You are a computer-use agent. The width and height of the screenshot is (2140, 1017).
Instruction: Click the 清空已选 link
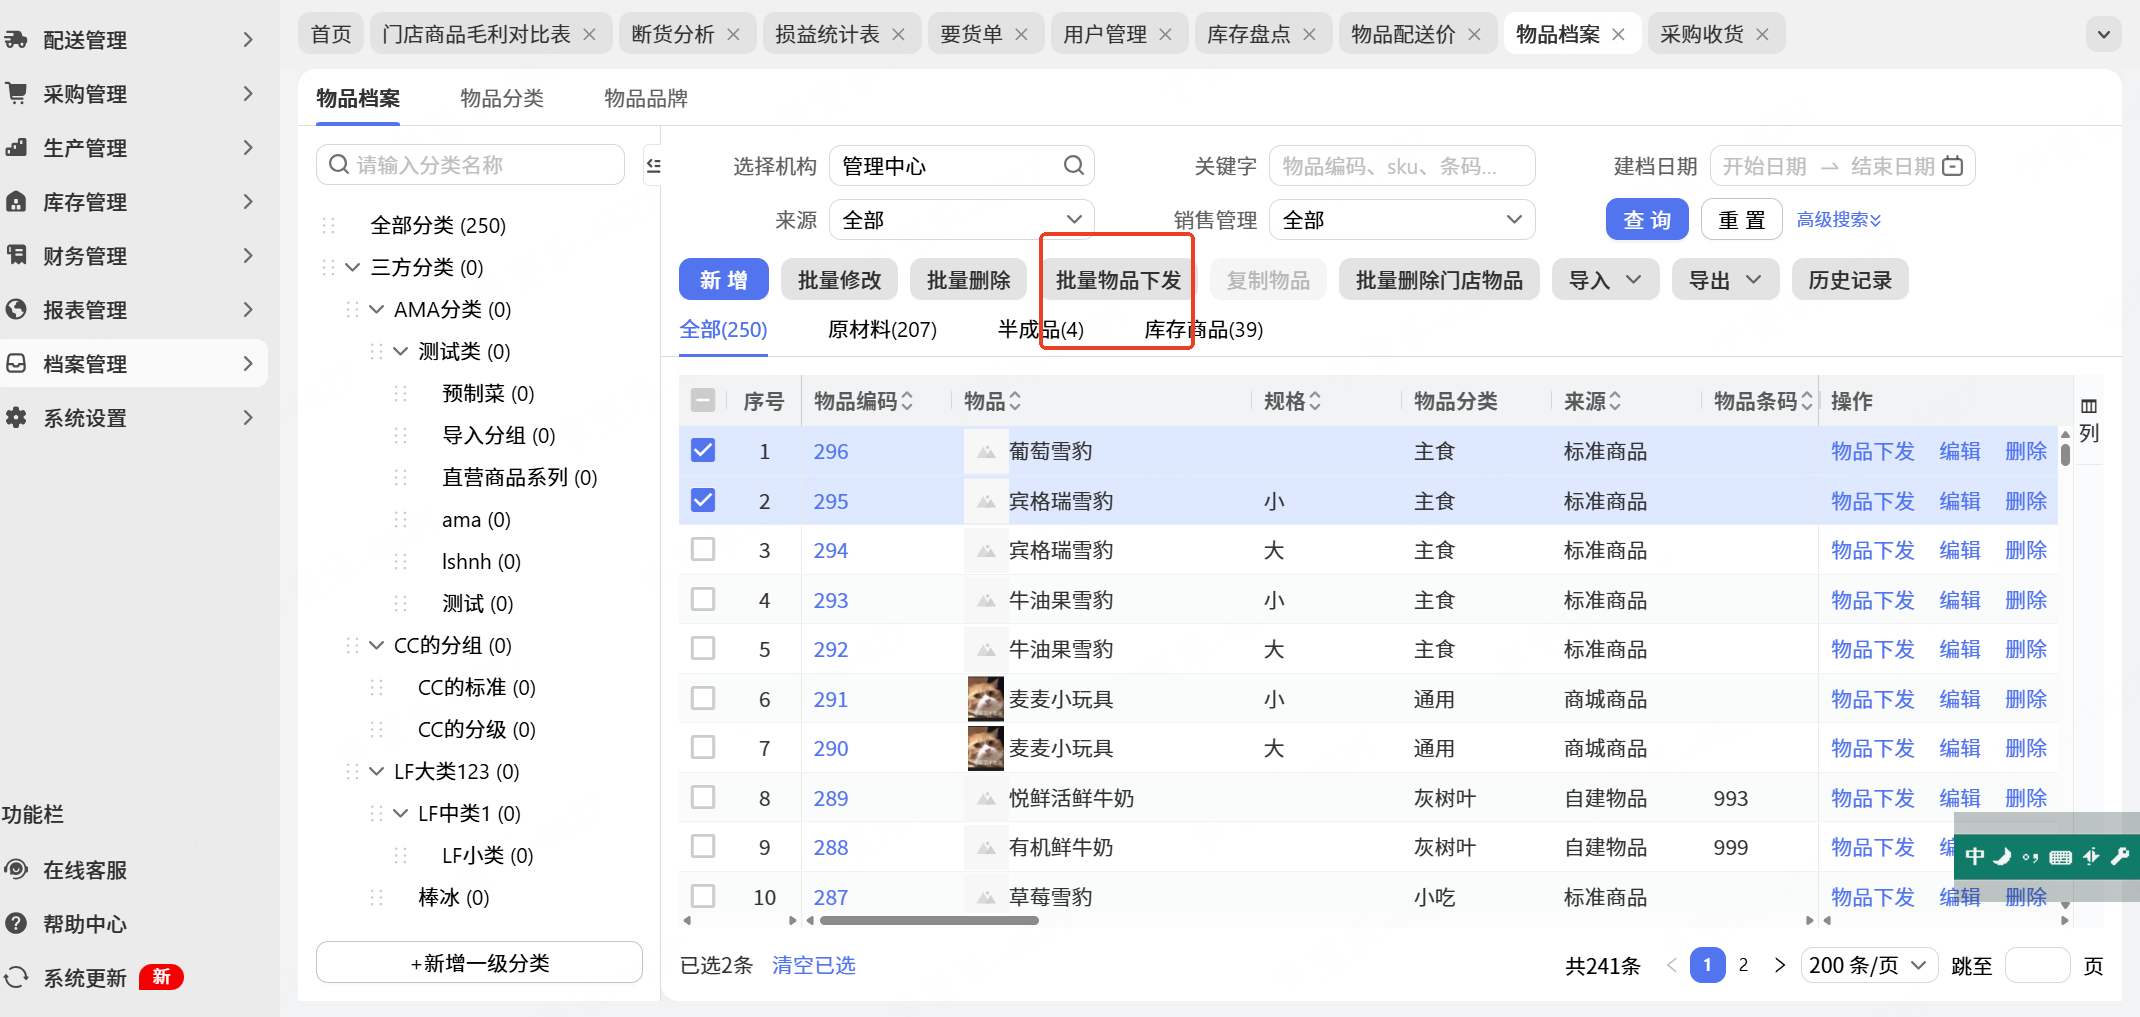814,966
